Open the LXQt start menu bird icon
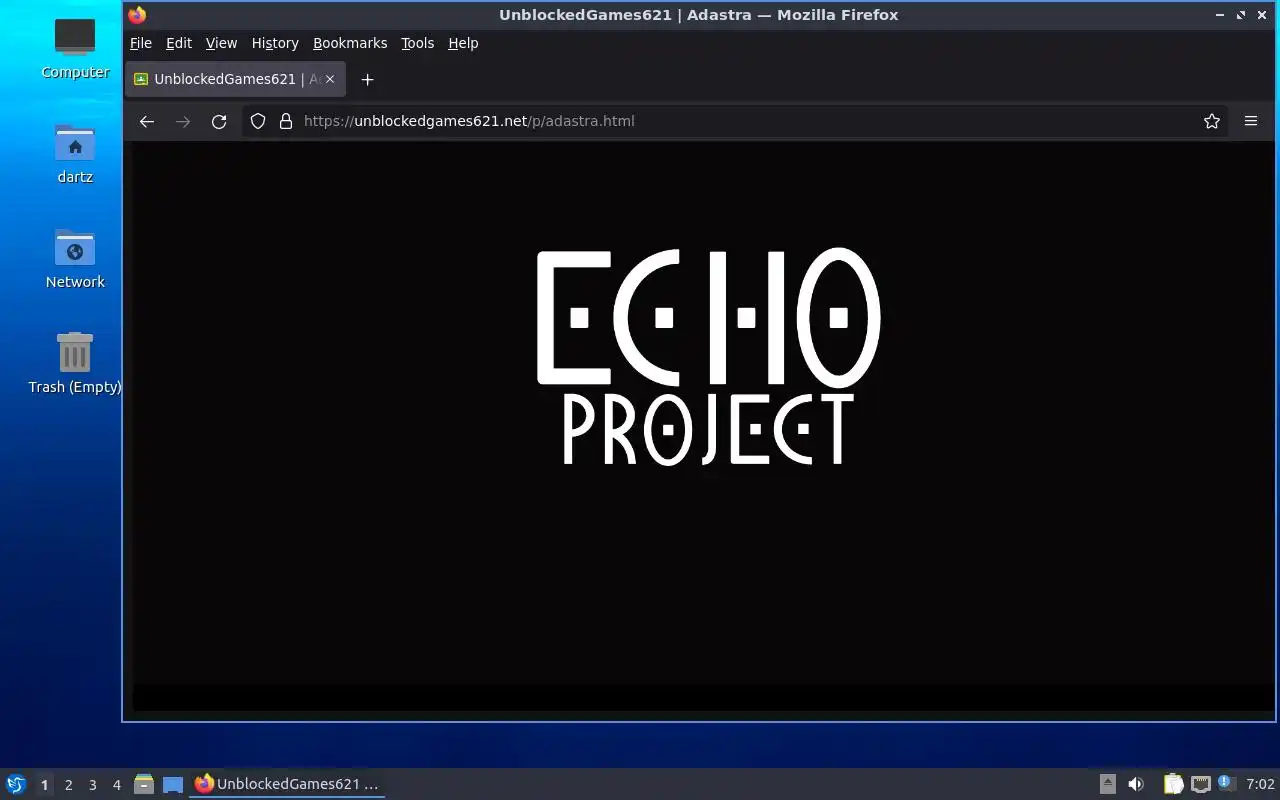The image size is (1280, 800). (x=15, y=784)
